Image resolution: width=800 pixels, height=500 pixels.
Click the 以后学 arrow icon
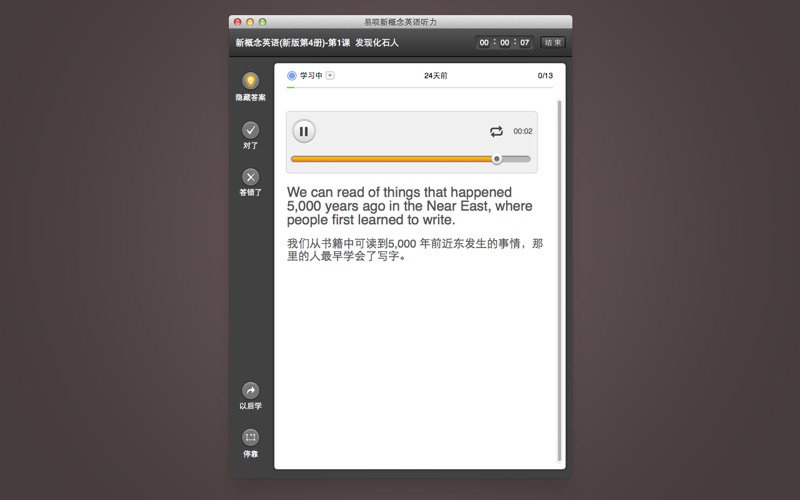point(250,391)
